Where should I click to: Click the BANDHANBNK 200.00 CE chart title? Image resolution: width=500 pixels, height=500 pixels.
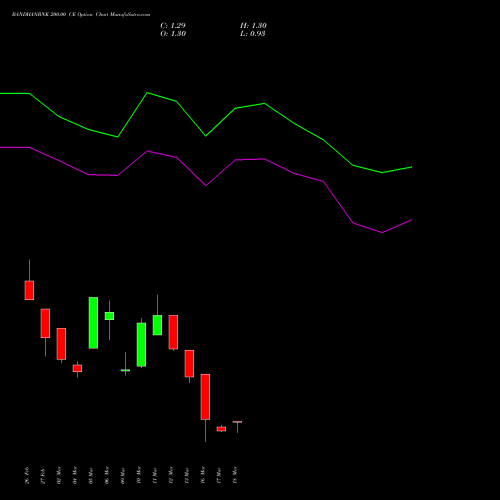point(81,15)
